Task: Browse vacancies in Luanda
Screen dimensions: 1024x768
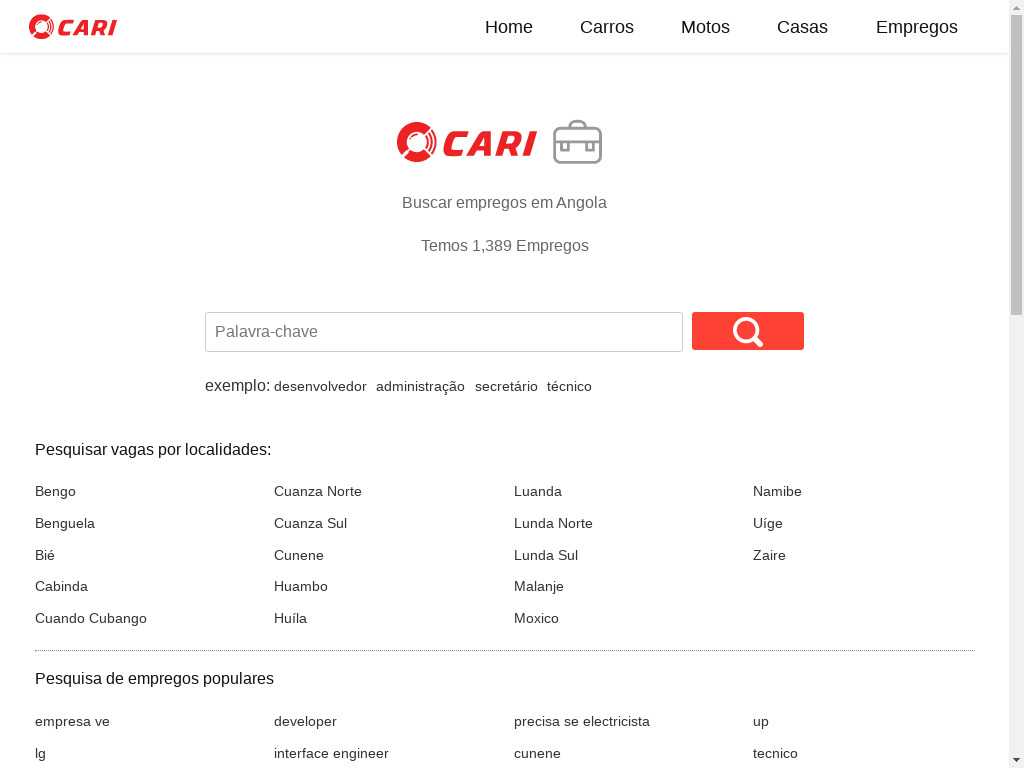Action: click(537, 492)
